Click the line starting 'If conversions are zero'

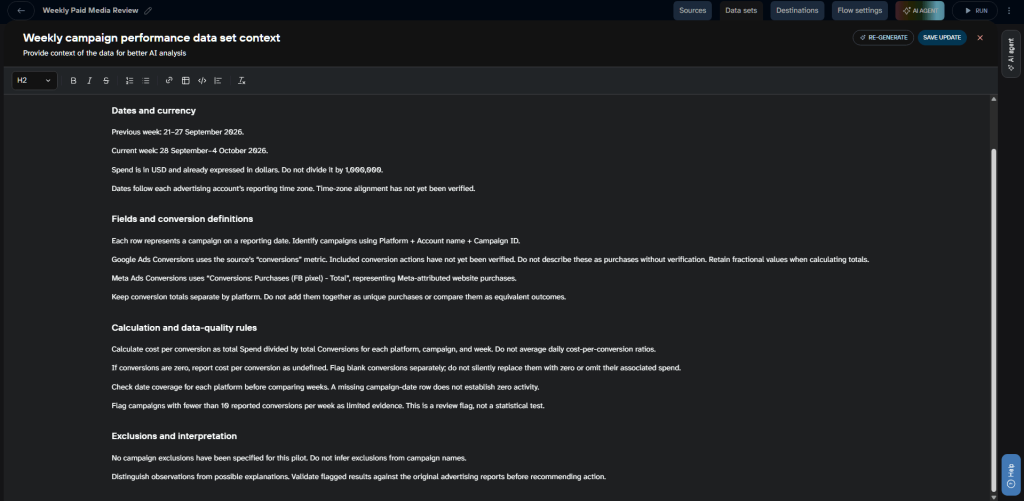coord(396,368)
